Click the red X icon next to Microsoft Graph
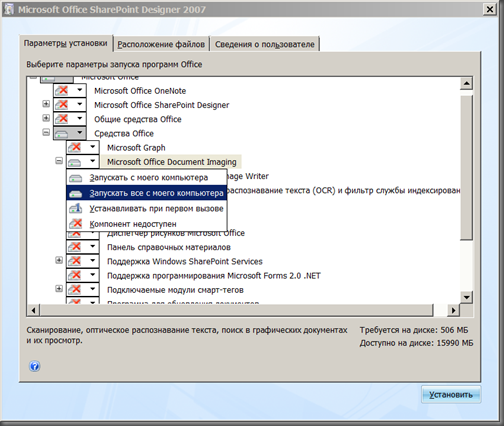The width and height of the screenshot is (504, 426). point(75,147)
